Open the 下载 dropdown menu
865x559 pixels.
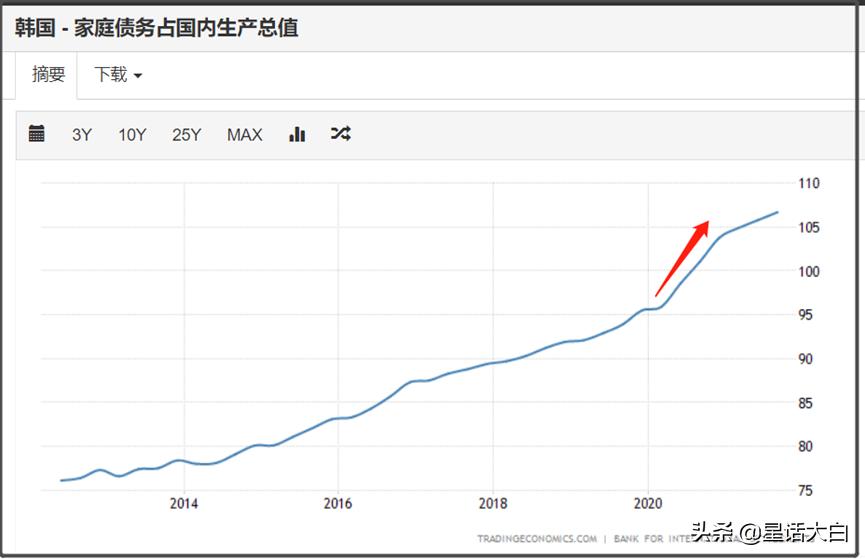(x=118, y=74)
